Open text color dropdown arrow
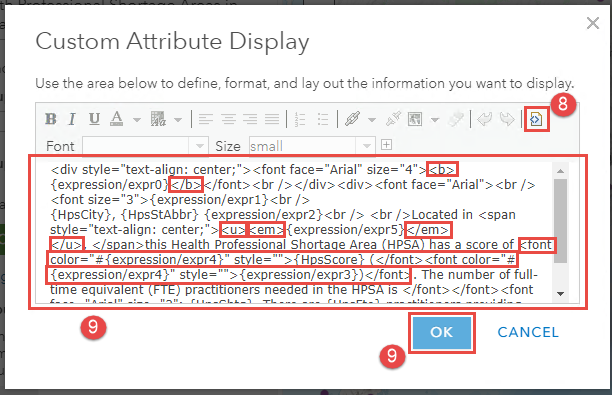 137,119
